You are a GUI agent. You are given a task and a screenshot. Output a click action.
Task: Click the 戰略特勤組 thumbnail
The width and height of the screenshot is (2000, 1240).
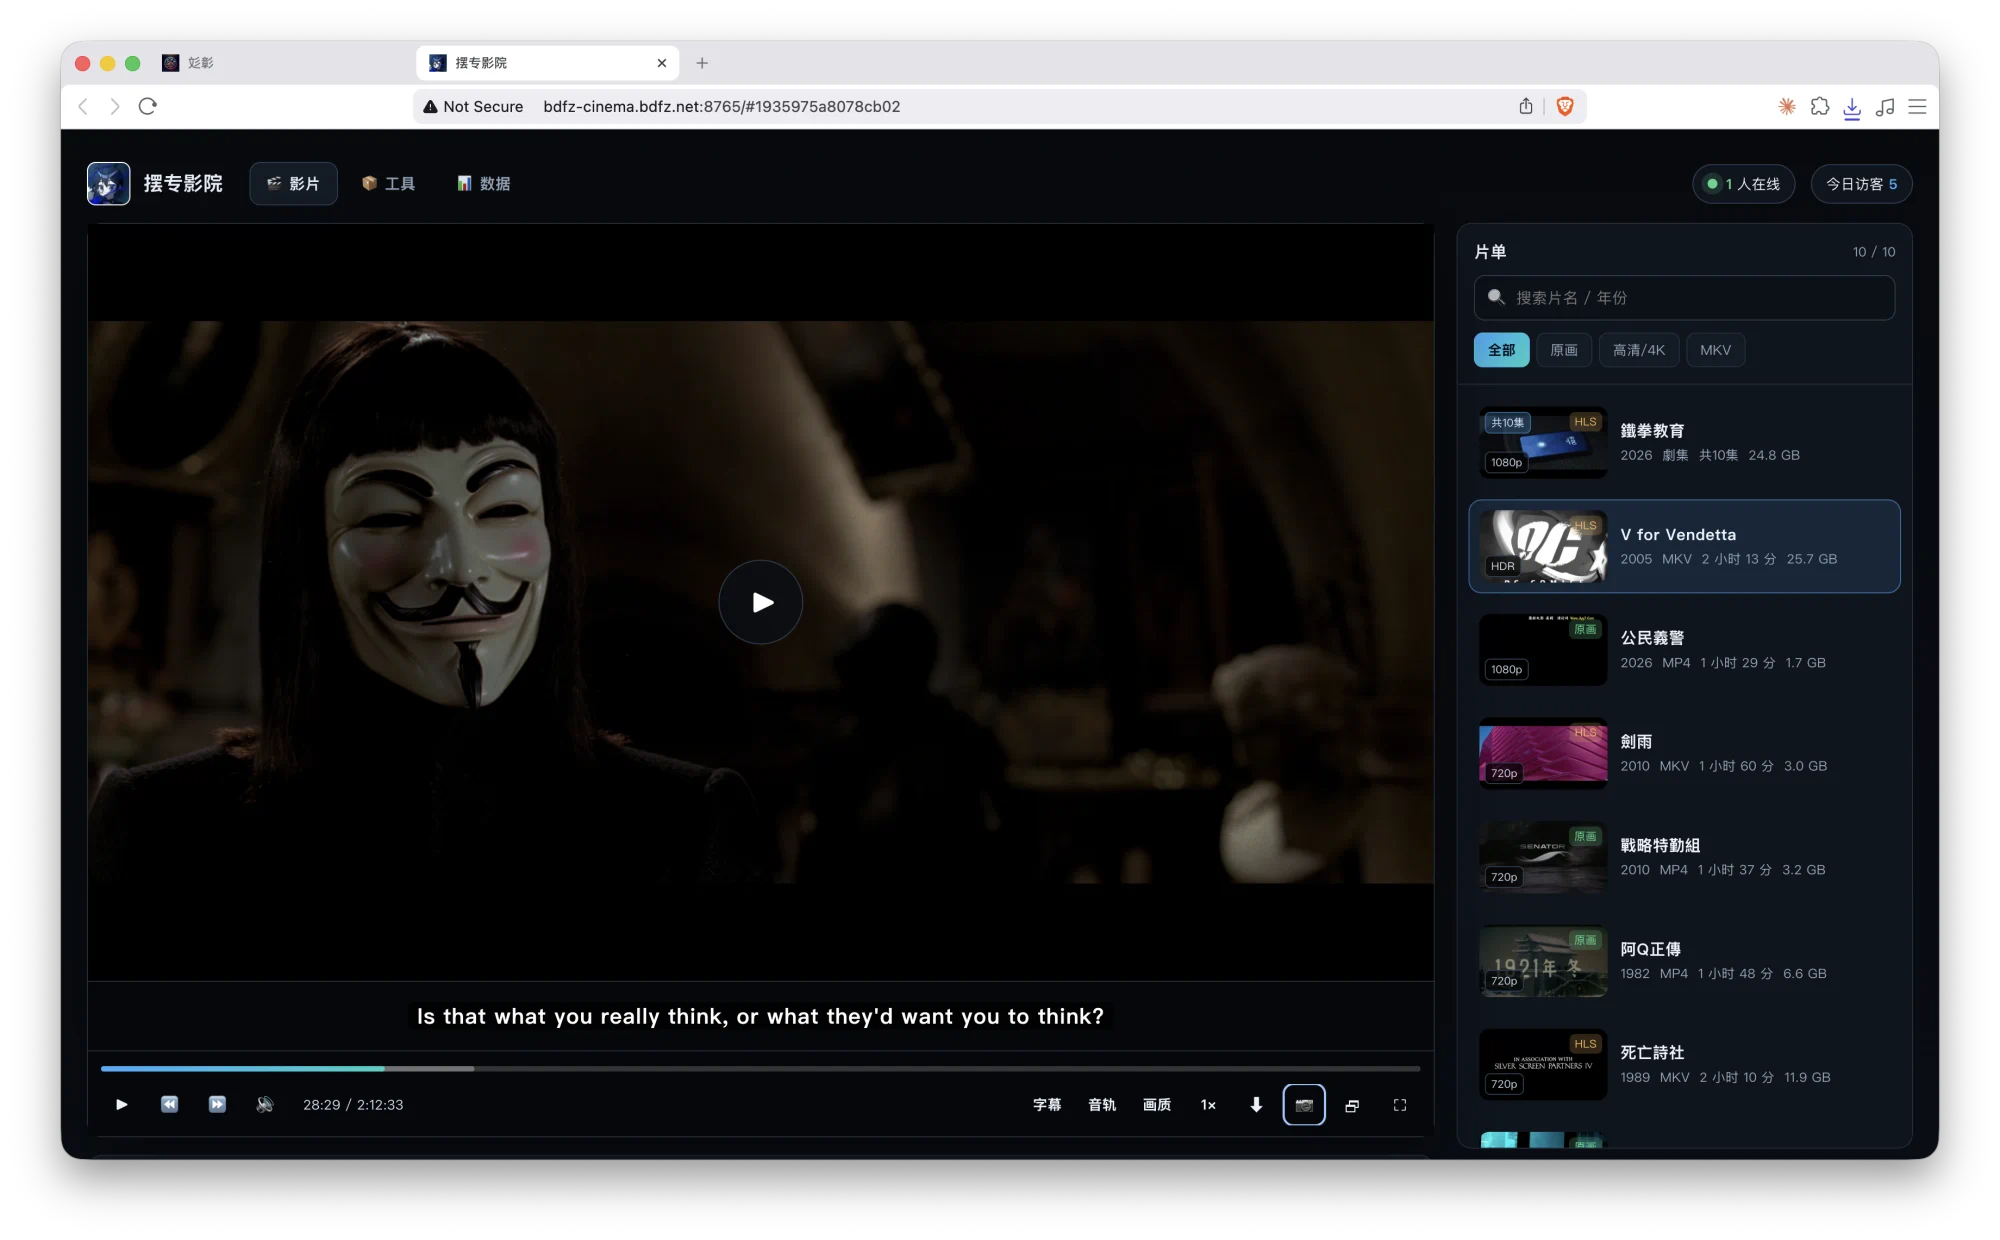pyautogui.click(x=1543, y=857)
